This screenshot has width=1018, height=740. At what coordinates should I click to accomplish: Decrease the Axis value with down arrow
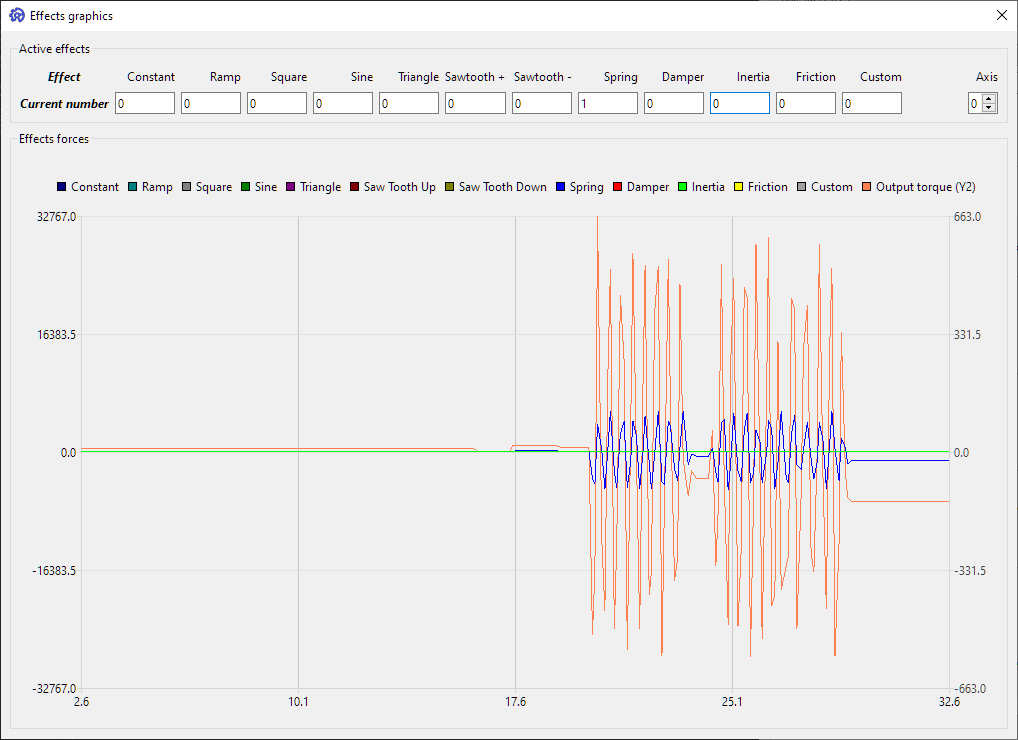[990, 108]
